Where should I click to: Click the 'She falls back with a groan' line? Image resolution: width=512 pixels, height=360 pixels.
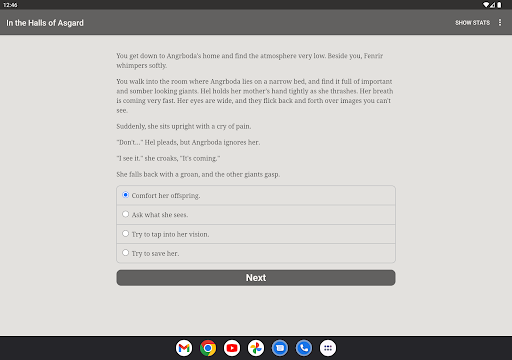point(198,174)
